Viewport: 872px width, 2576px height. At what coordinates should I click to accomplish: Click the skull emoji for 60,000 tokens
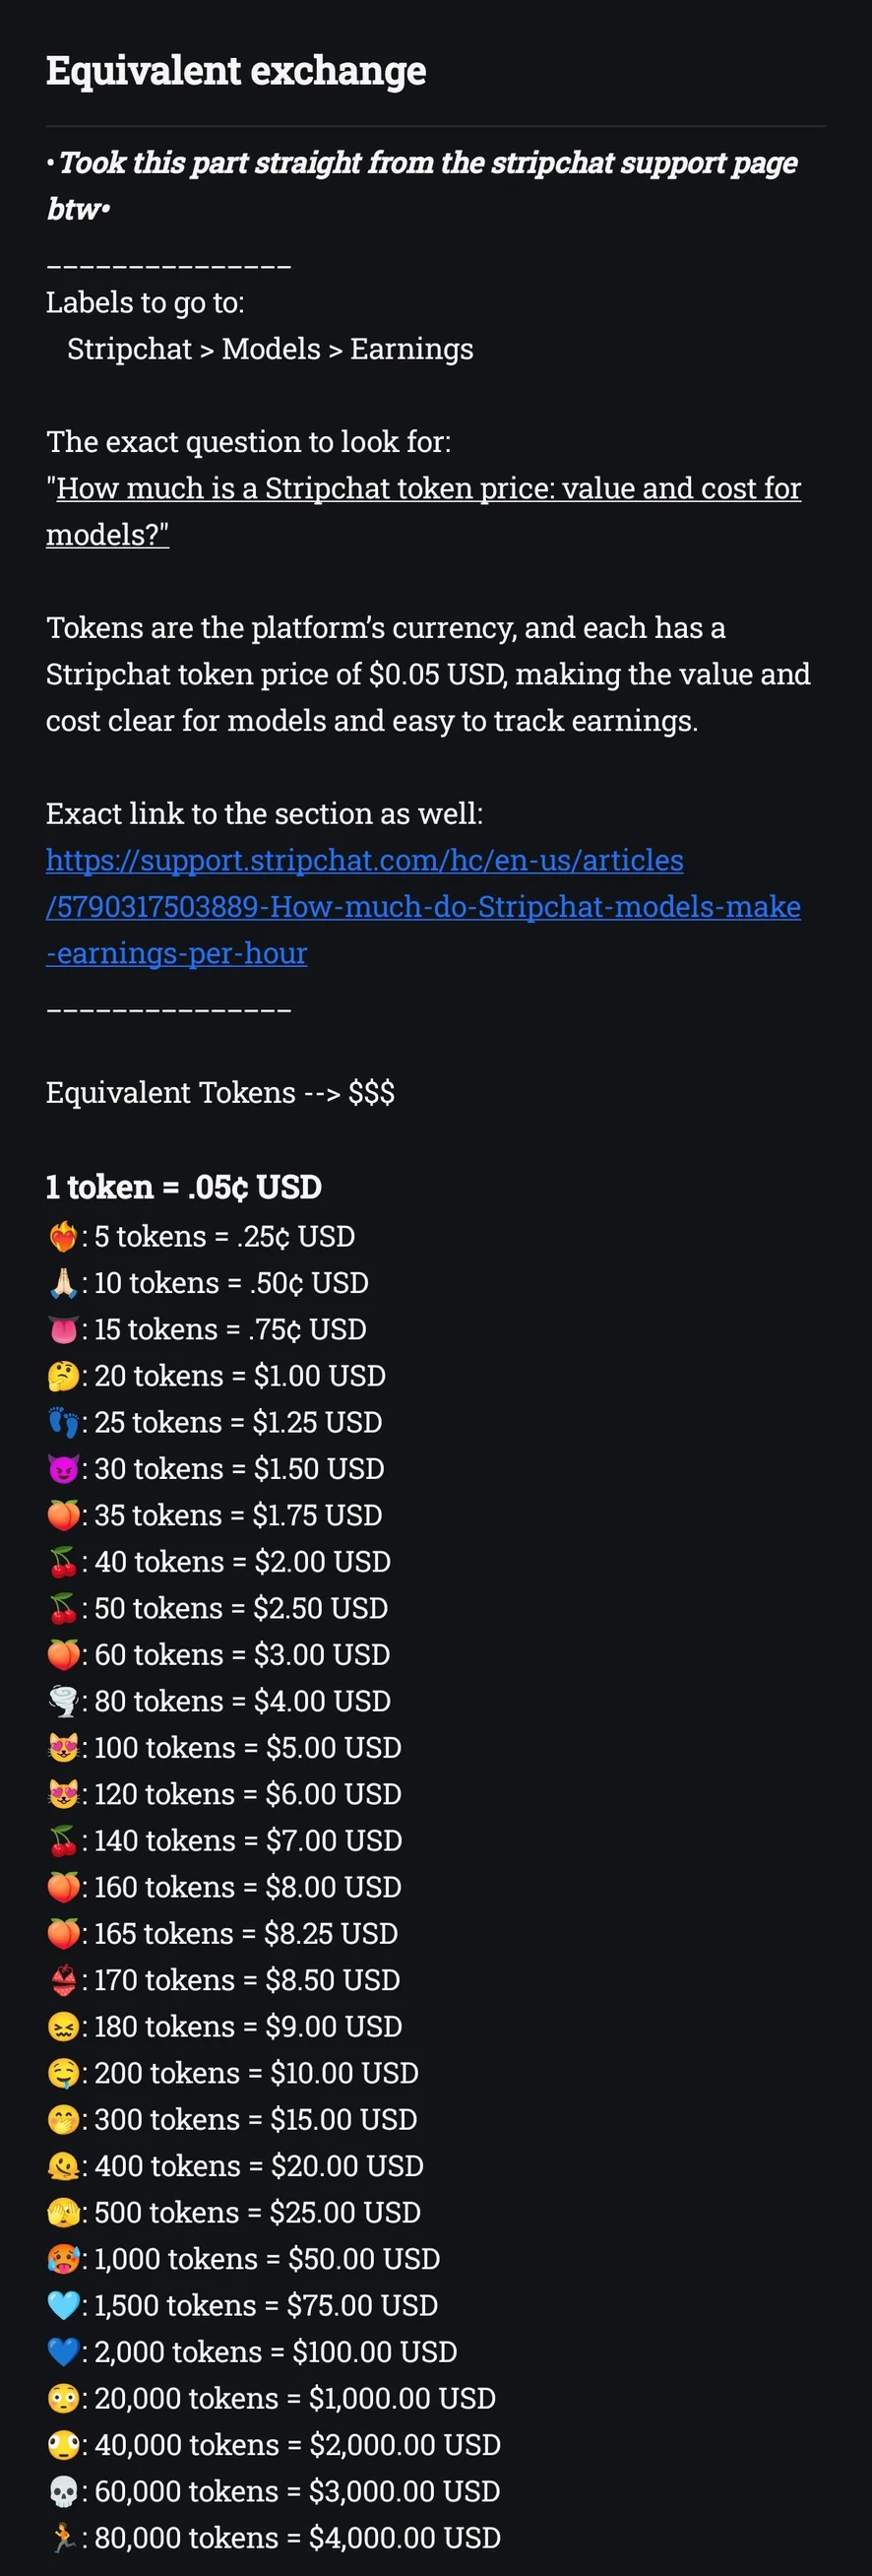63,2491
